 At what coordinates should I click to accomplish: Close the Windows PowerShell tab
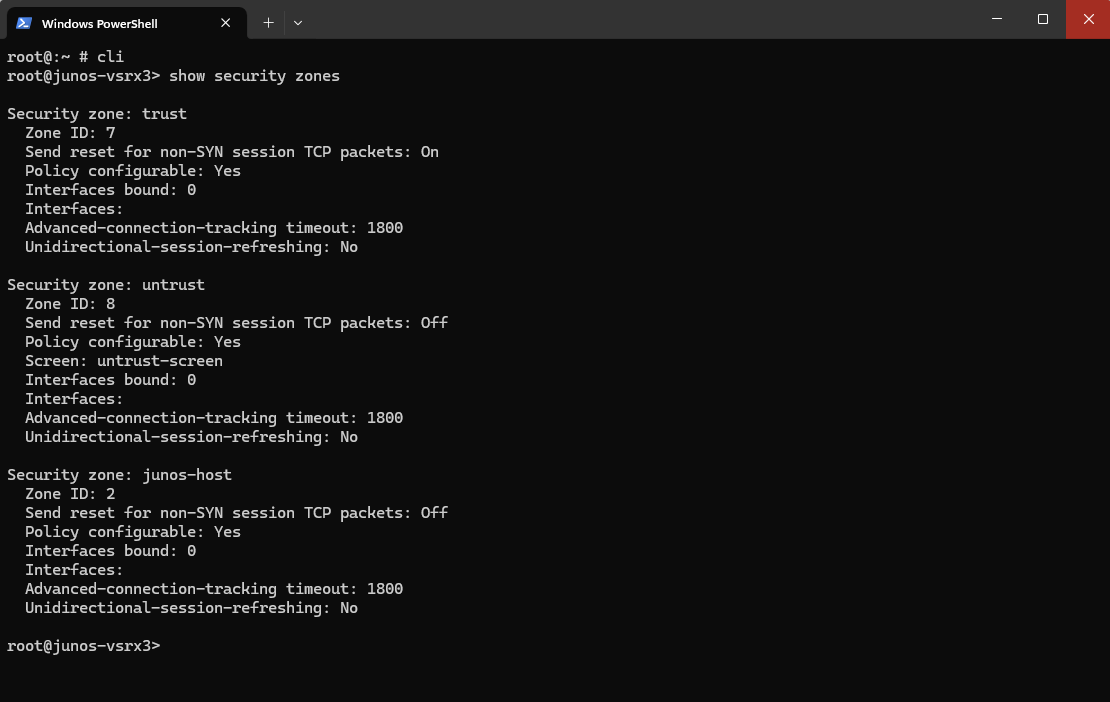(225, 23)
